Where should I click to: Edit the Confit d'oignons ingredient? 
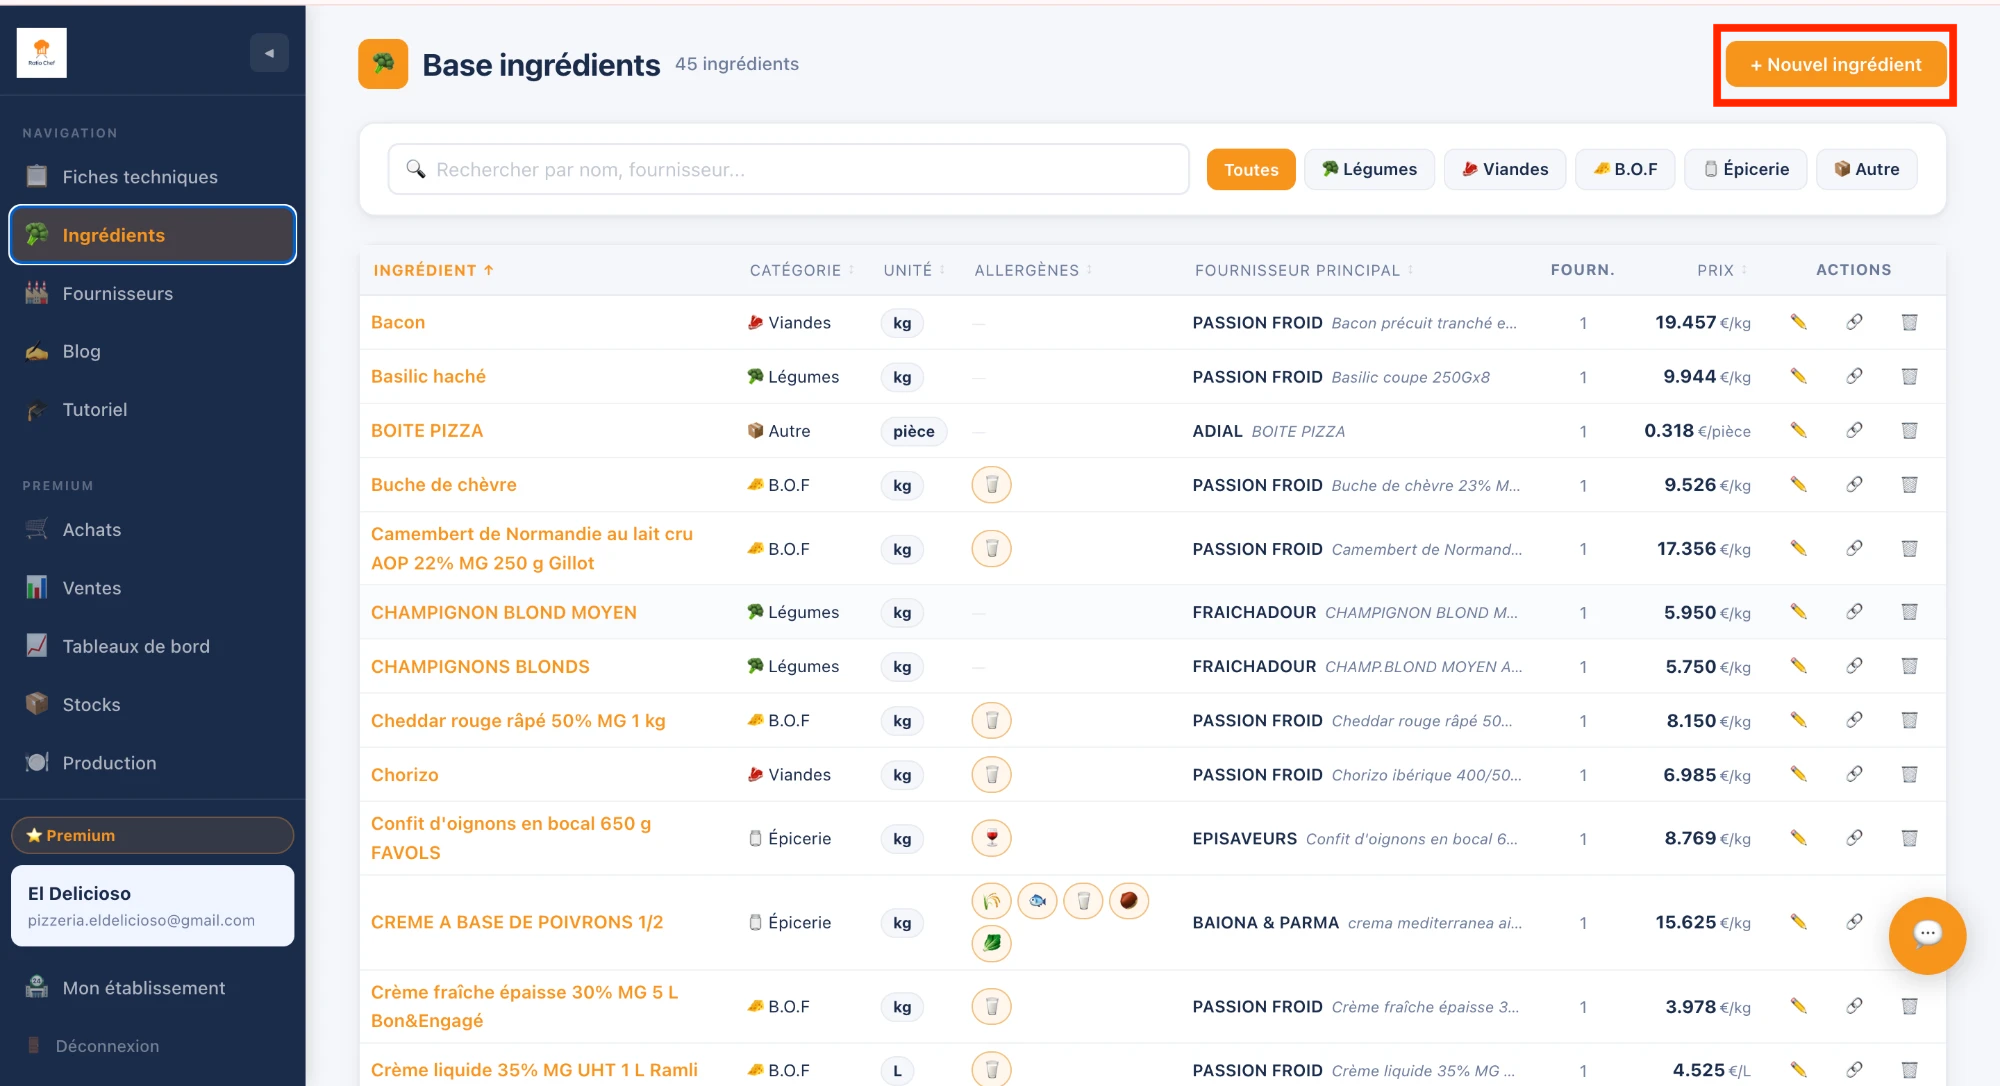click(x=1798, y=838)
